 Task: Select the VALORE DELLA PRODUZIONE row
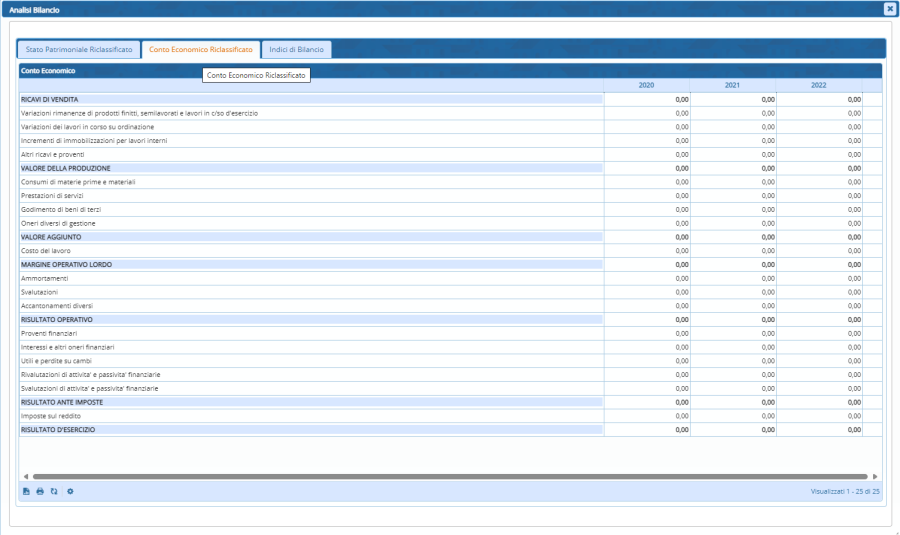[x=310, y=168]
